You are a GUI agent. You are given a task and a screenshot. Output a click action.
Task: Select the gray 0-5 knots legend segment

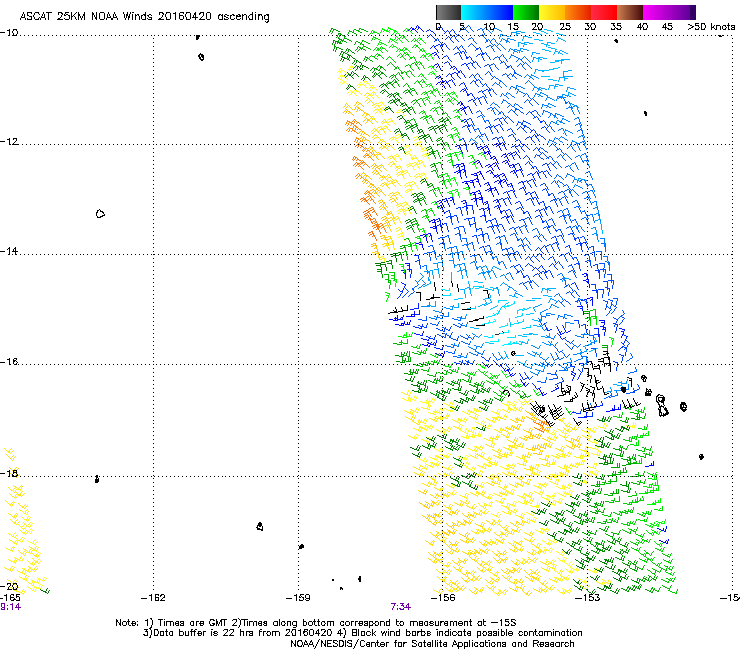pos(448,12)
